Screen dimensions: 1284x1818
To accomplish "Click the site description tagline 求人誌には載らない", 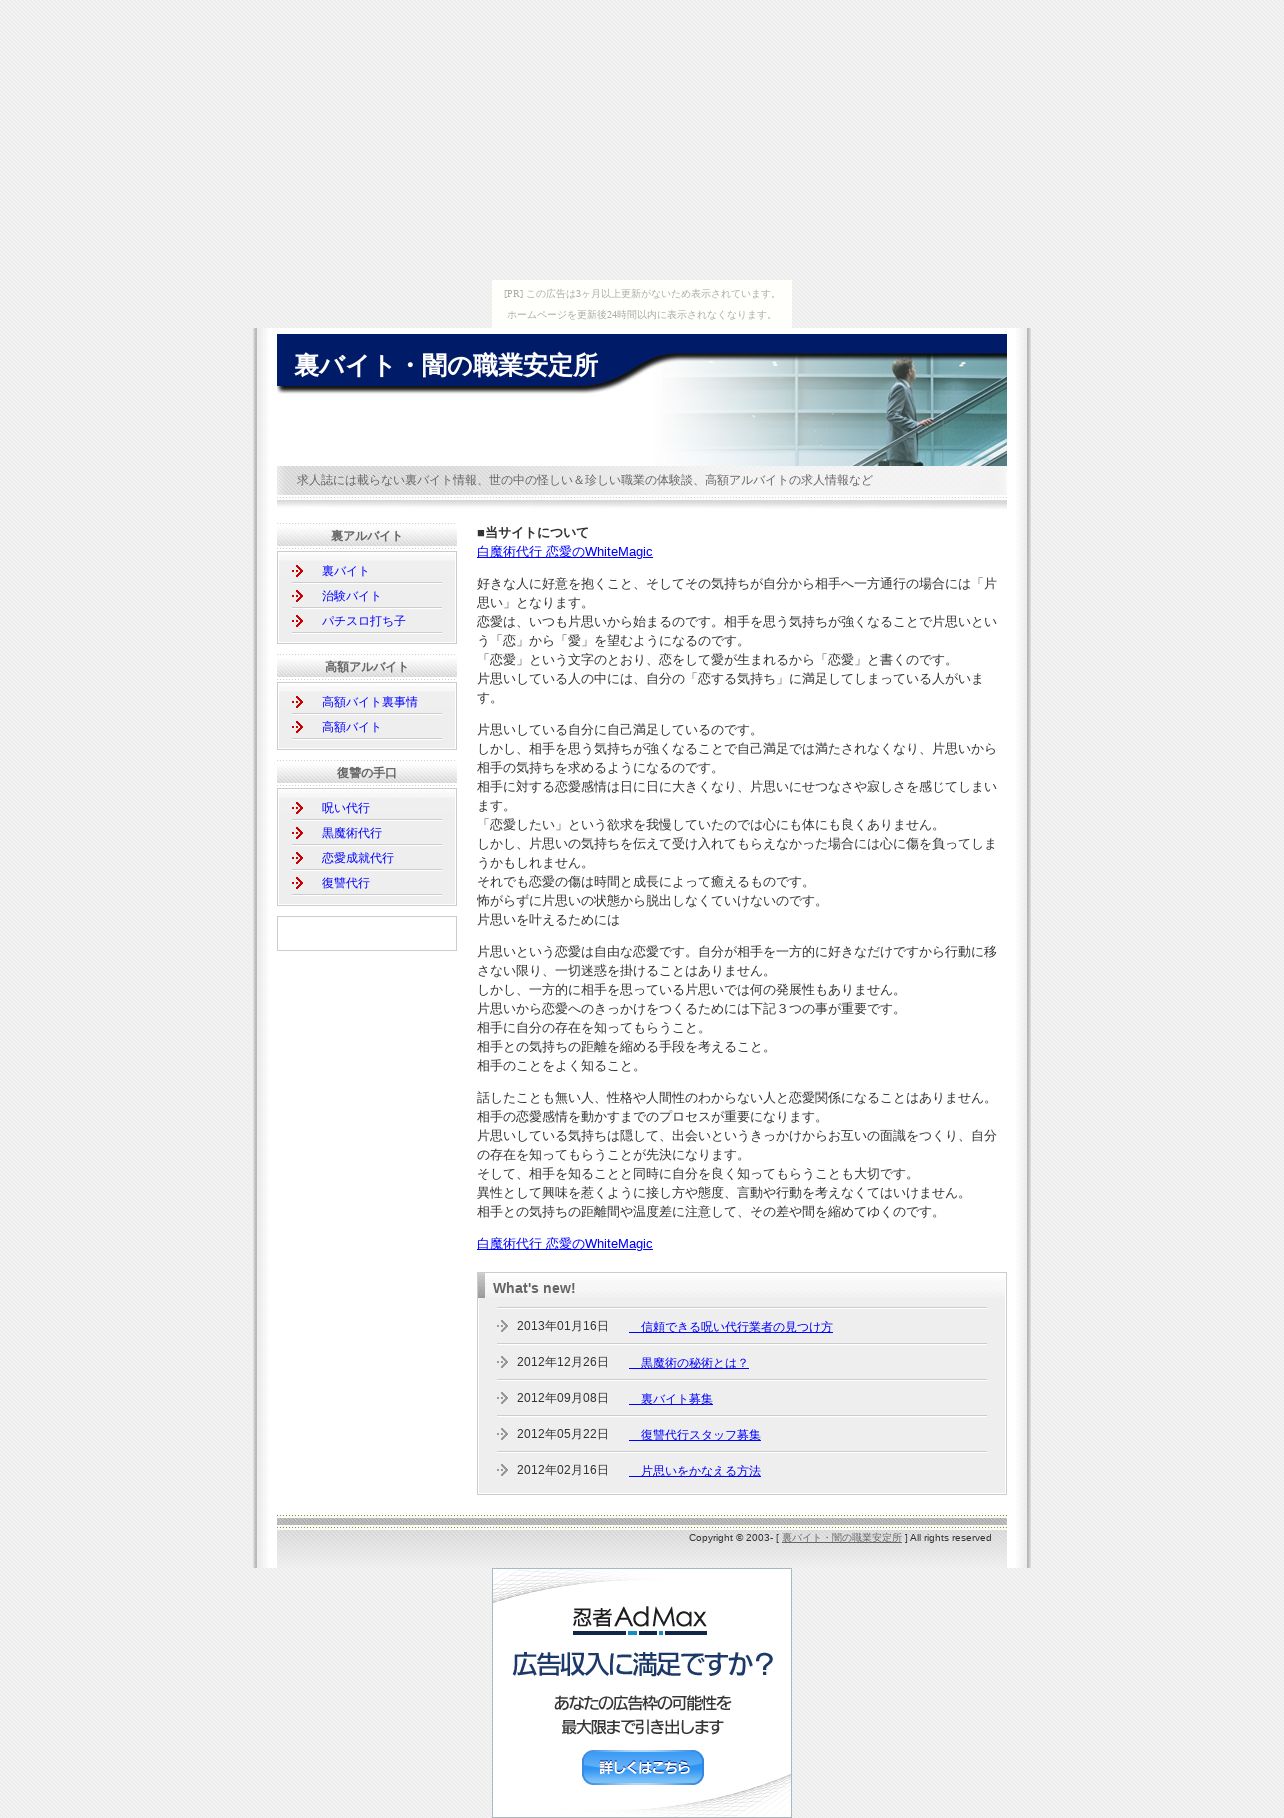I will click(x=585, y=480).
